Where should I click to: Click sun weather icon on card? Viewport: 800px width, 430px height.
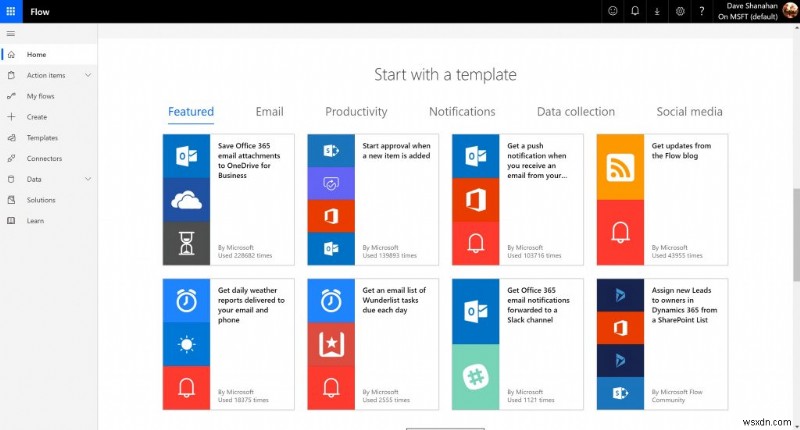pos(186,344)
